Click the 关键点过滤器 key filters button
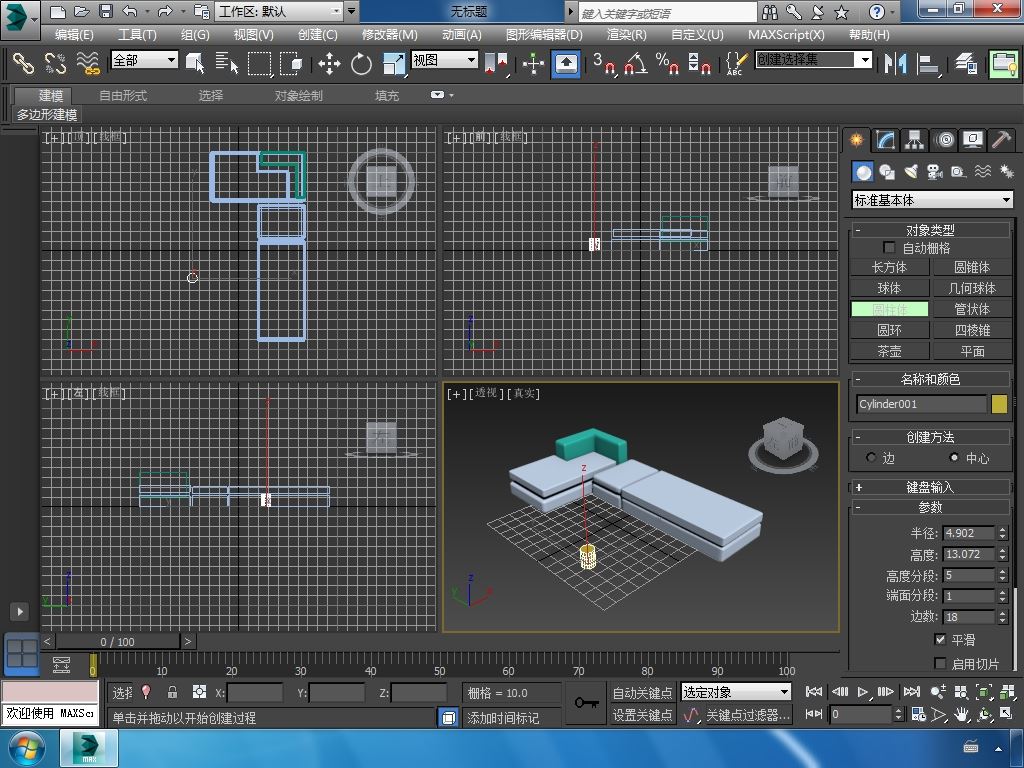Image resolution: width=1024 pixels, height=768 pixels. click(748, 715)
